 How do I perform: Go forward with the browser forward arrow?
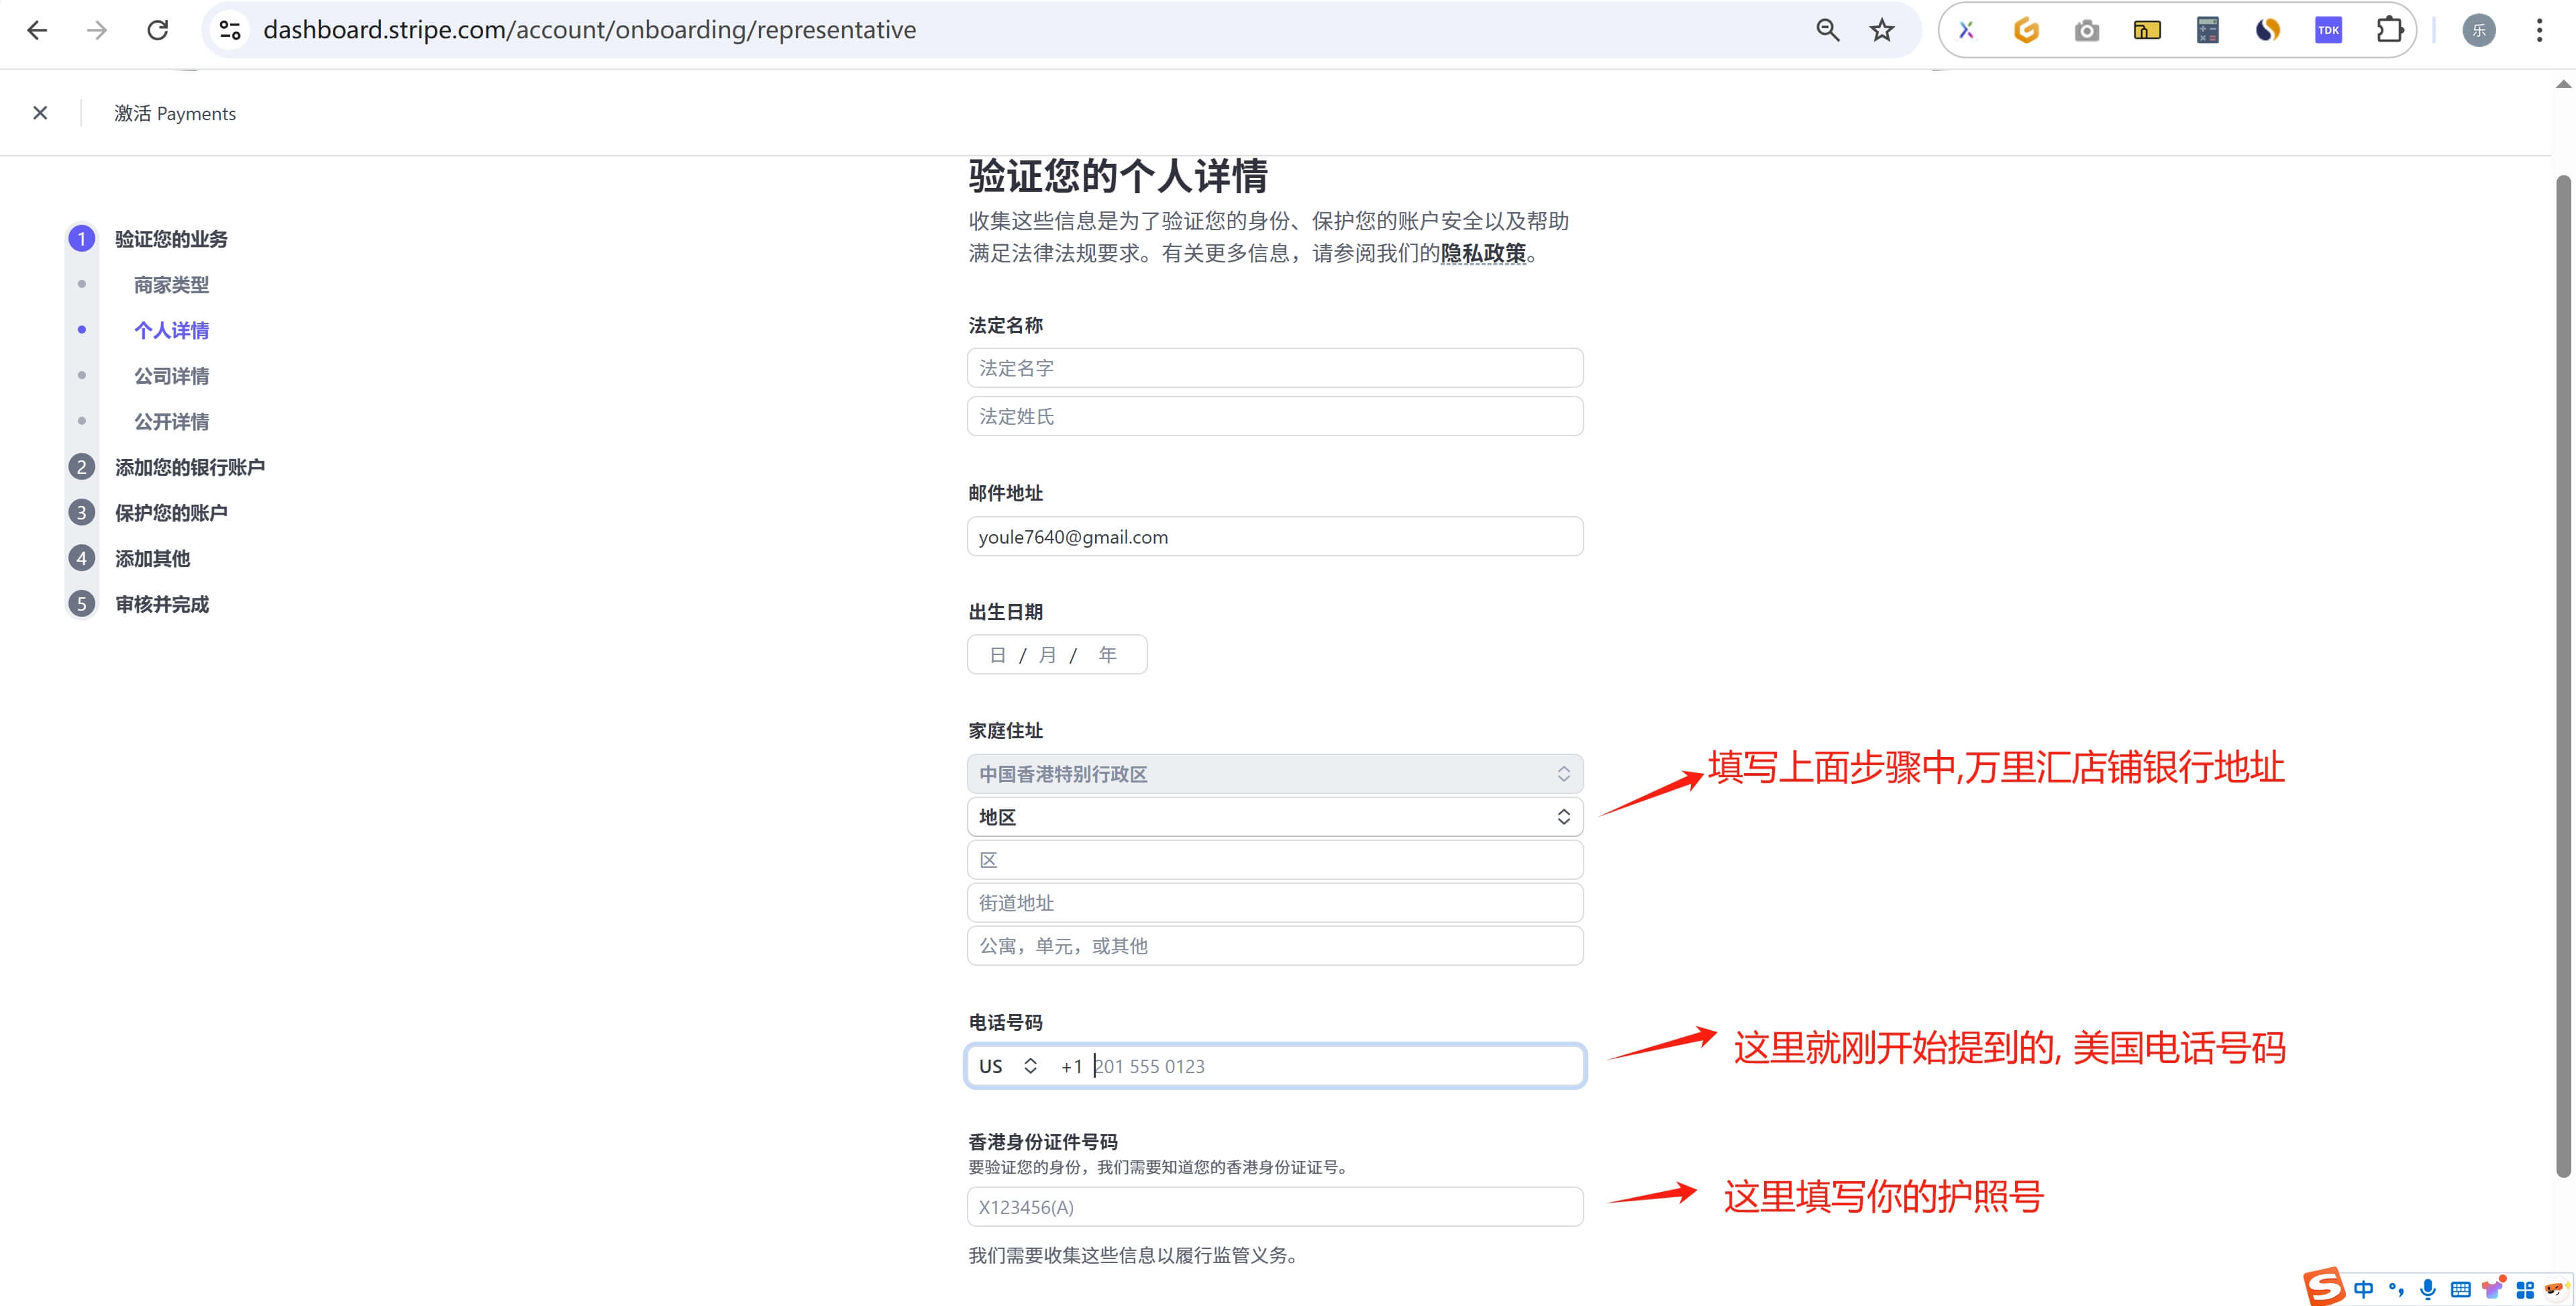coord(97,30)
